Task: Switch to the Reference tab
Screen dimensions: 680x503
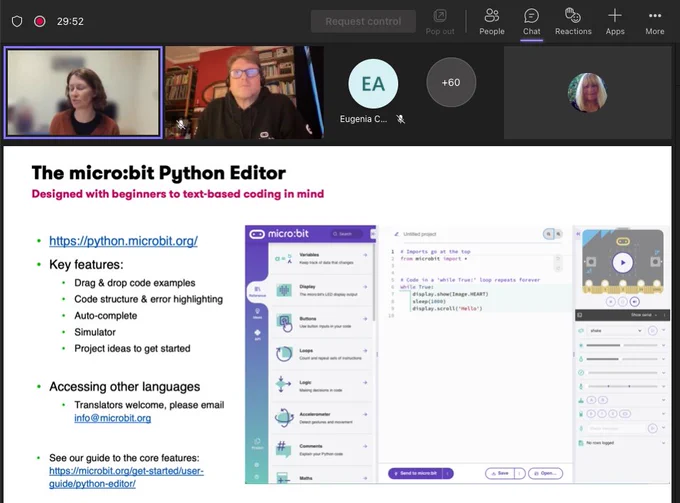Action: 257,291
